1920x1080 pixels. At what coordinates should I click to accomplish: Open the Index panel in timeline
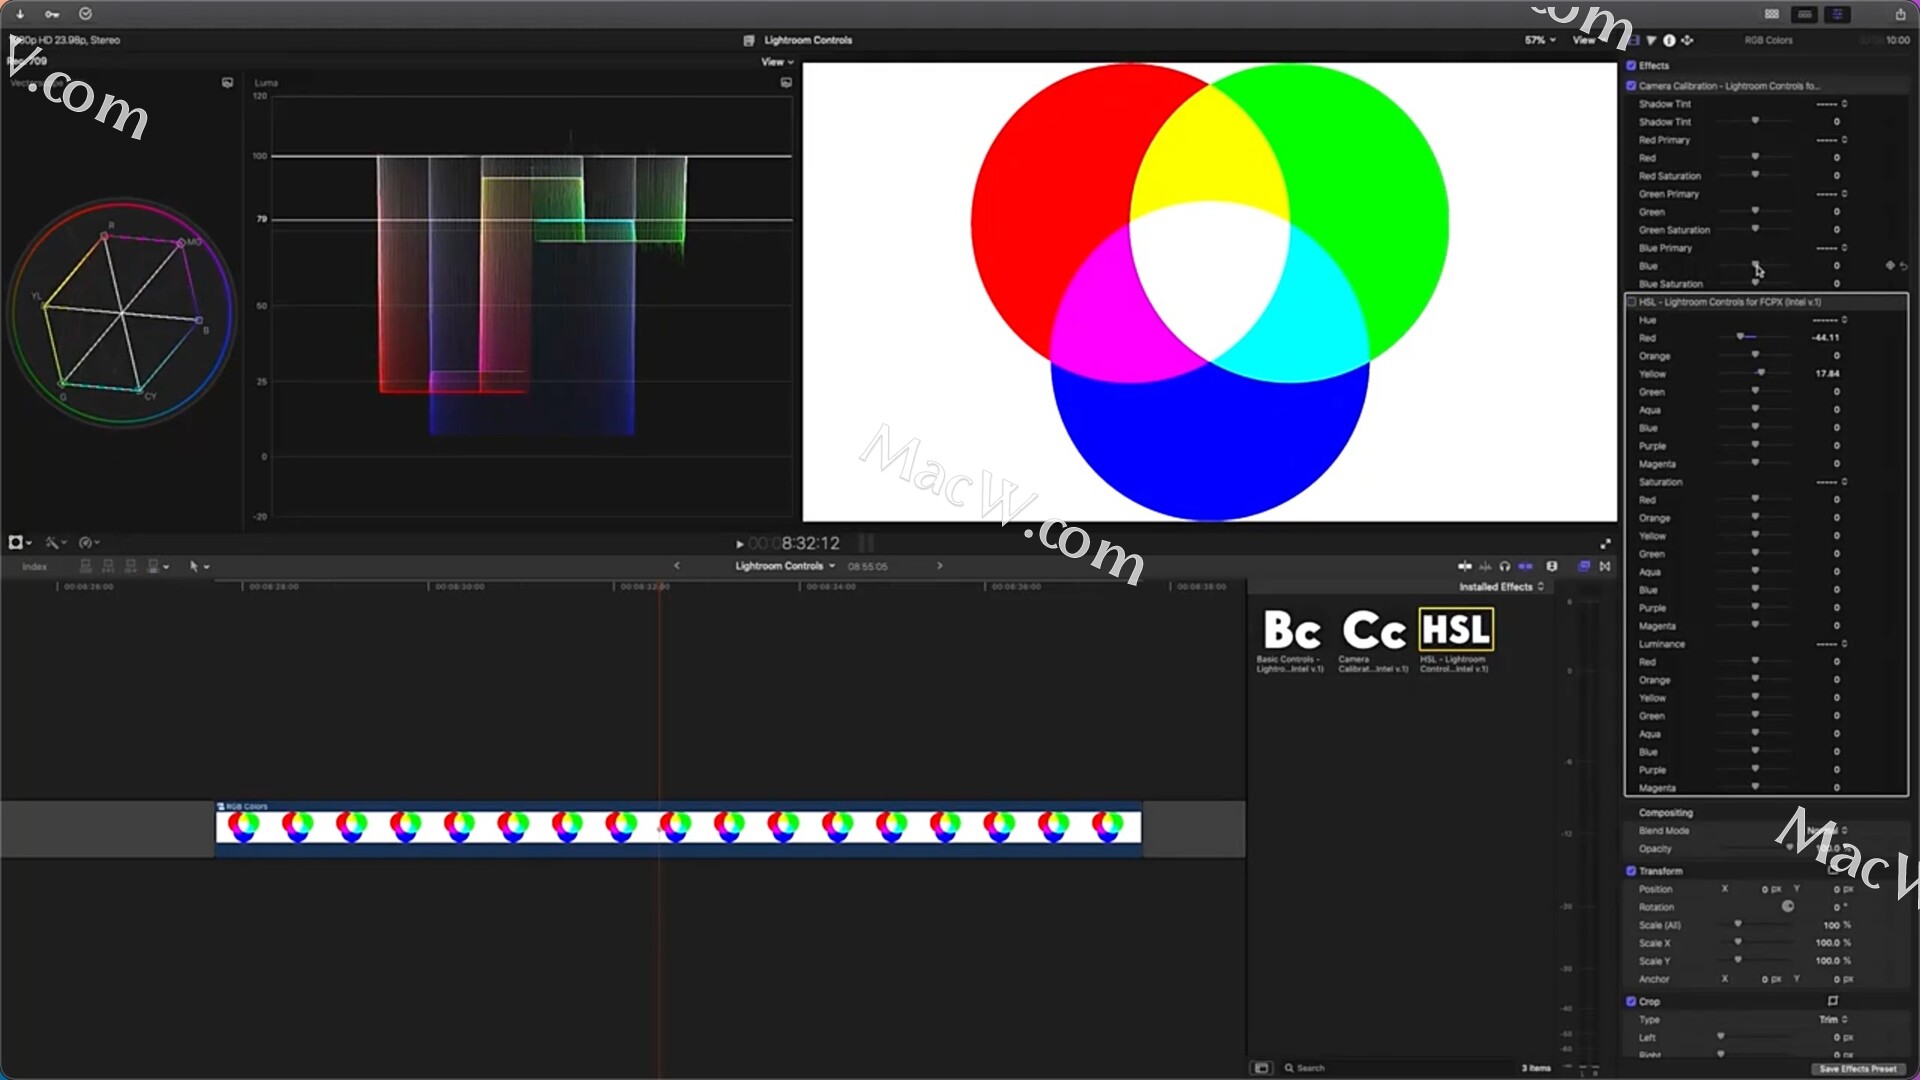click(35, 567)
